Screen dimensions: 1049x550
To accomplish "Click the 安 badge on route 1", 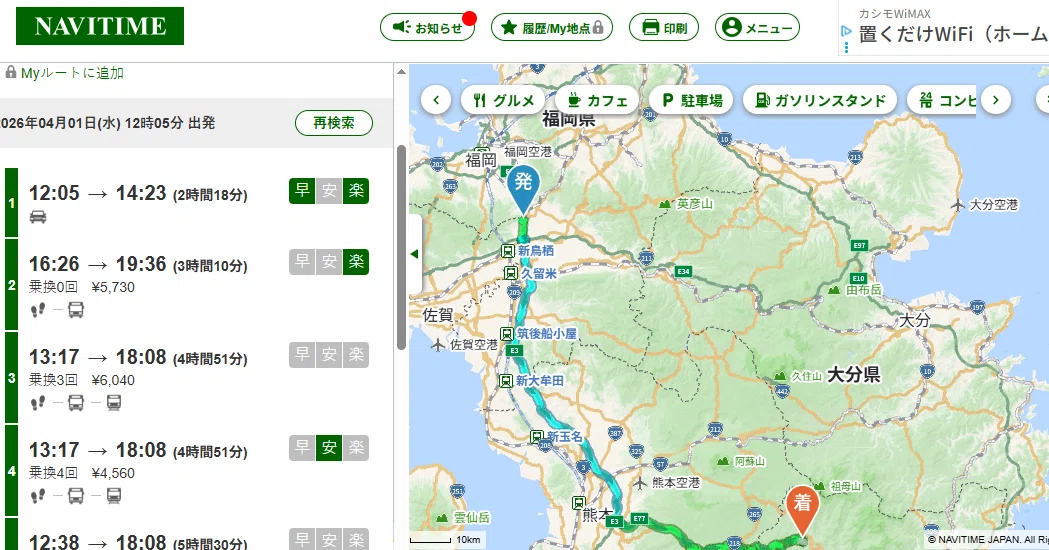I will tap(329, 191).
